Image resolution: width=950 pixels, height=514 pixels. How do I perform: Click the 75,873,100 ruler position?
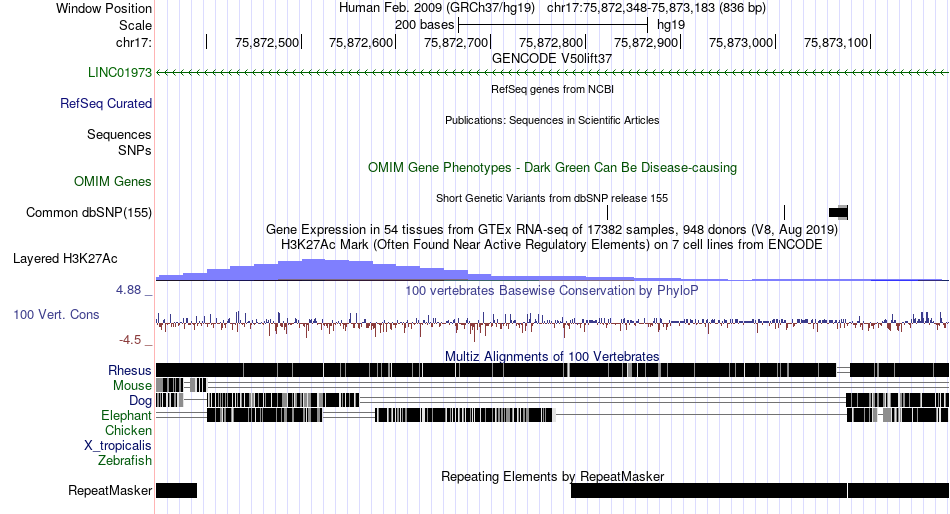point(837,42)
